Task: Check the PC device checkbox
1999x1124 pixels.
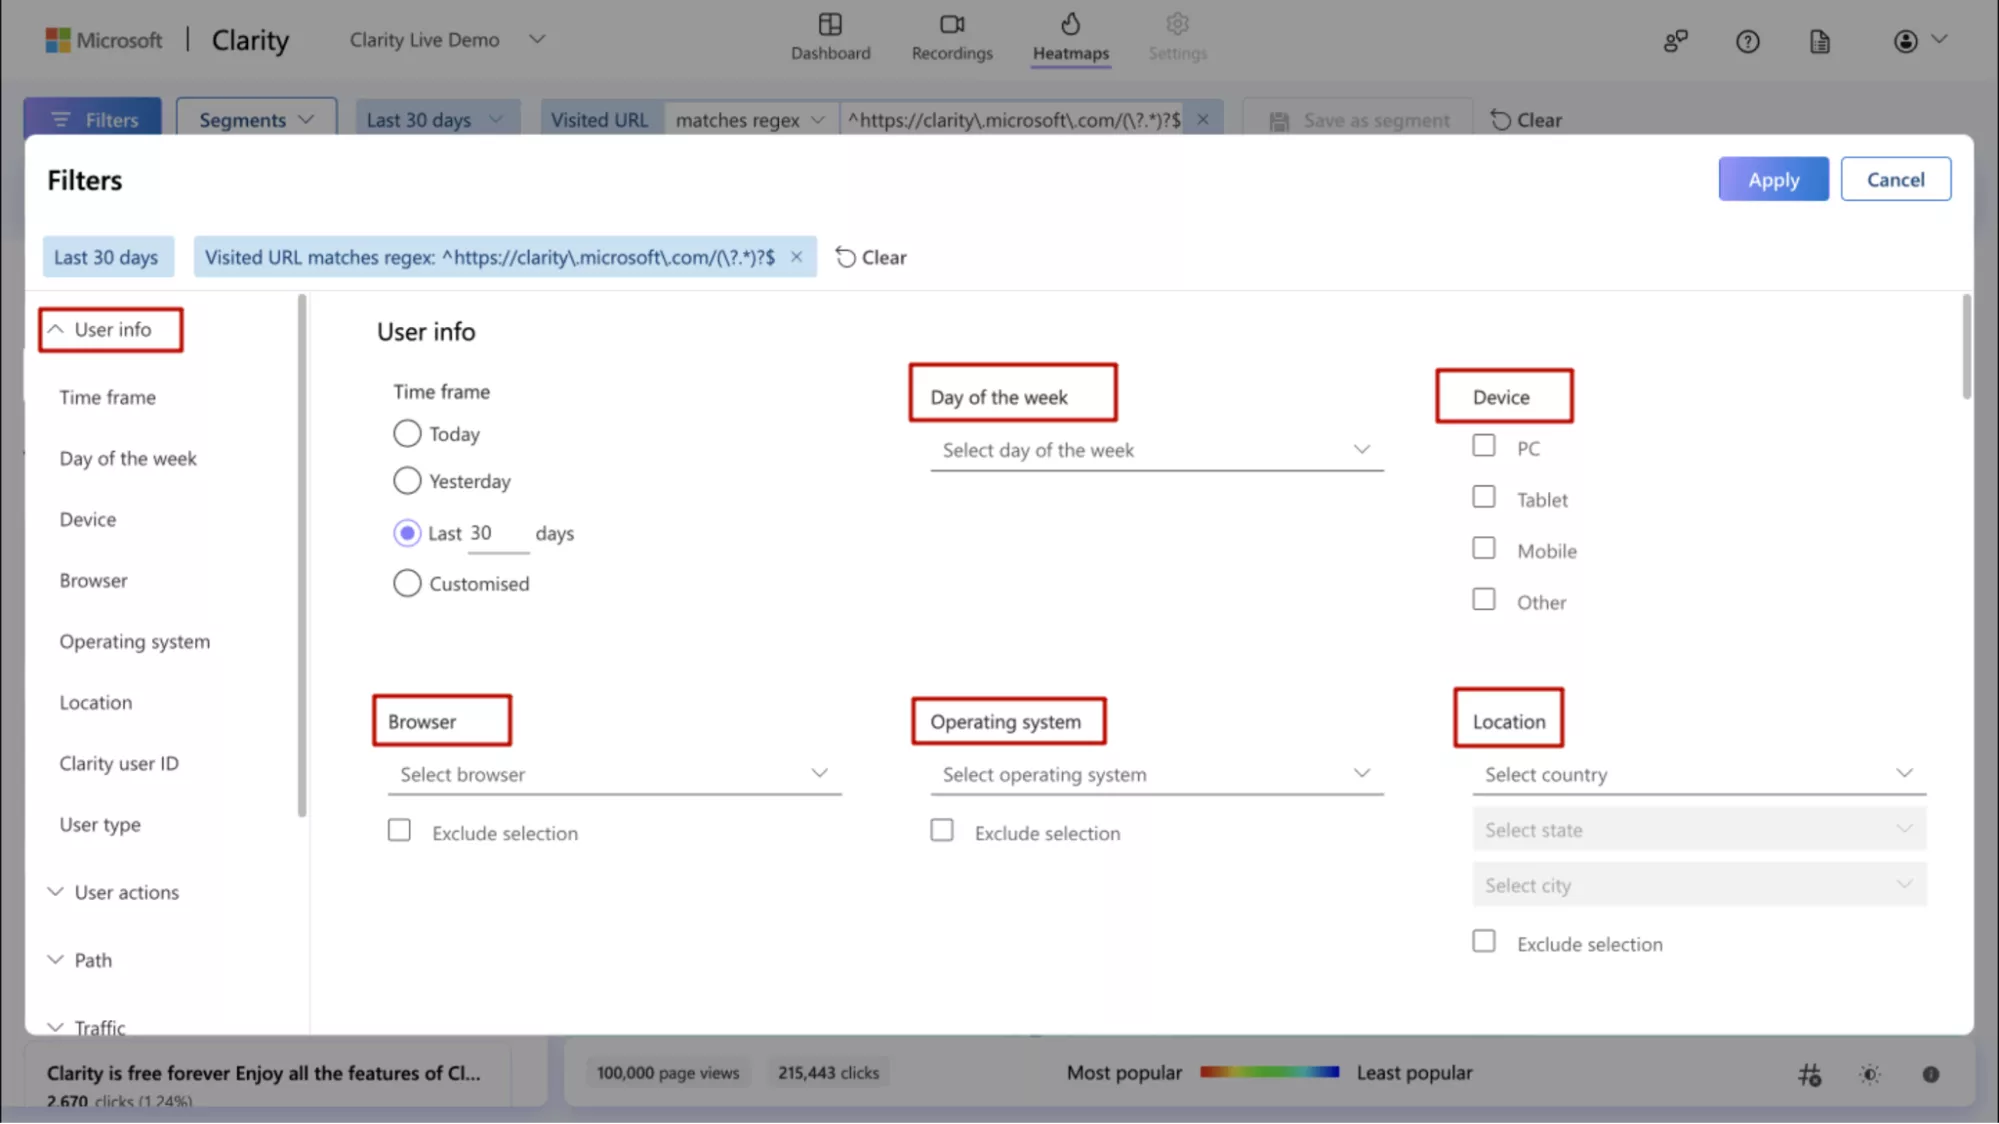Action: click(x=1483, y=446)
